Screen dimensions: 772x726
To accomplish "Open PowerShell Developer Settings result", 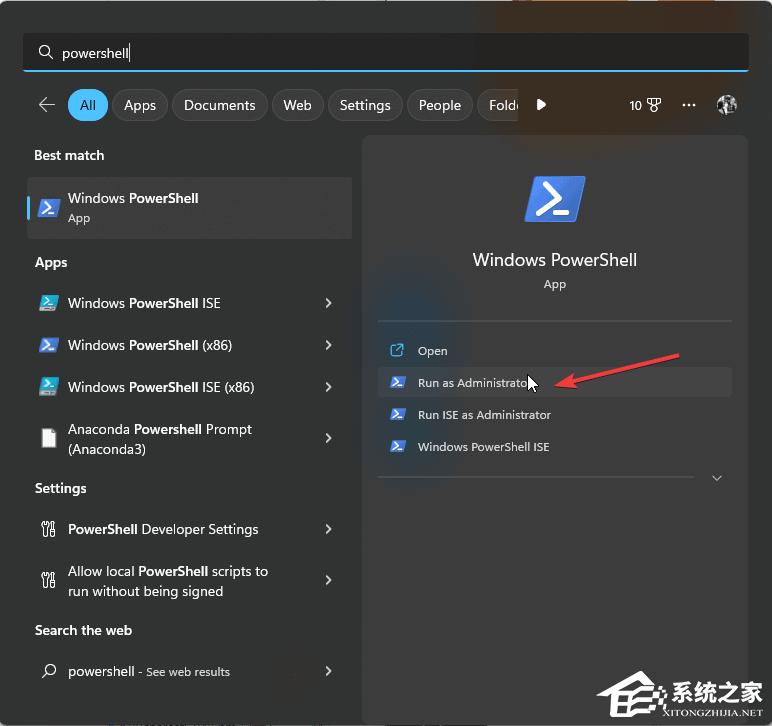I will click(x=190, y=529).
